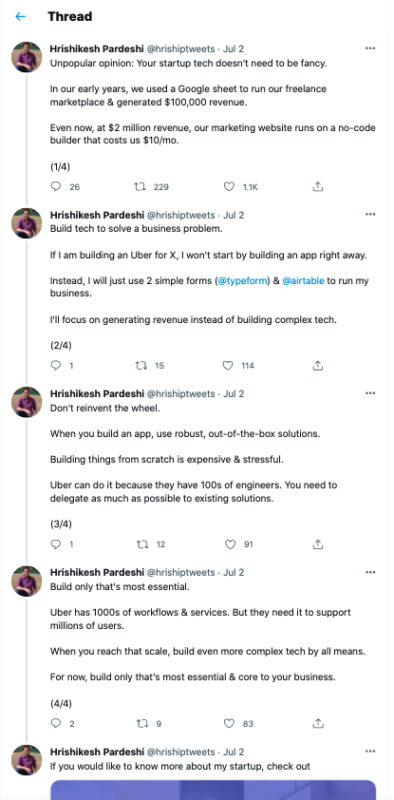Go back using the arrow beside Thread
This screenshot has height=800, width=394.
pyautogui.click(x=20, y=16)
